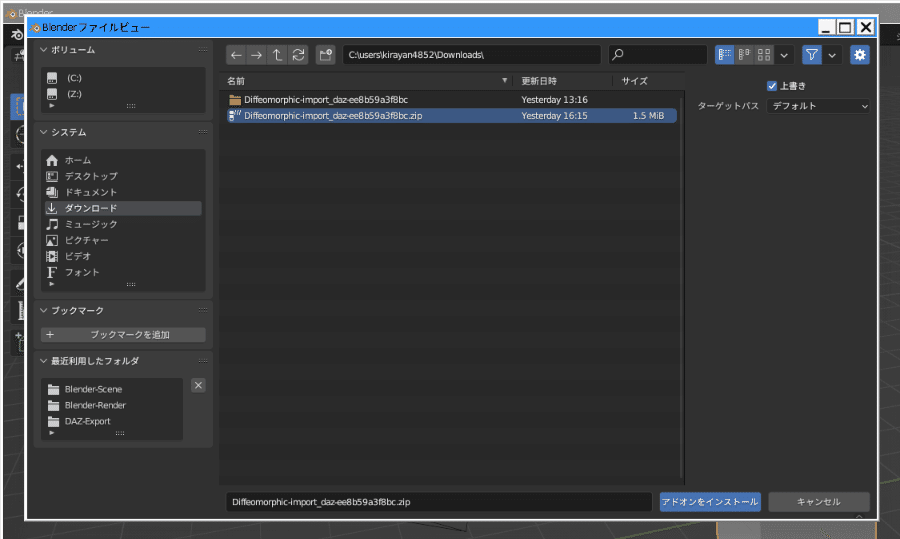Go to ミュージック folder
This screenshot has height=539, width=900.
coord(123,224)
